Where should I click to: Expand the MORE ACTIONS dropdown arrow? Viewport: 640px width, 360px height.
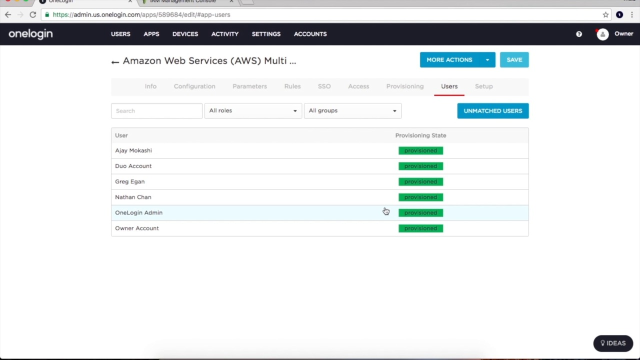pyautogui.click(x=487, y=60)
